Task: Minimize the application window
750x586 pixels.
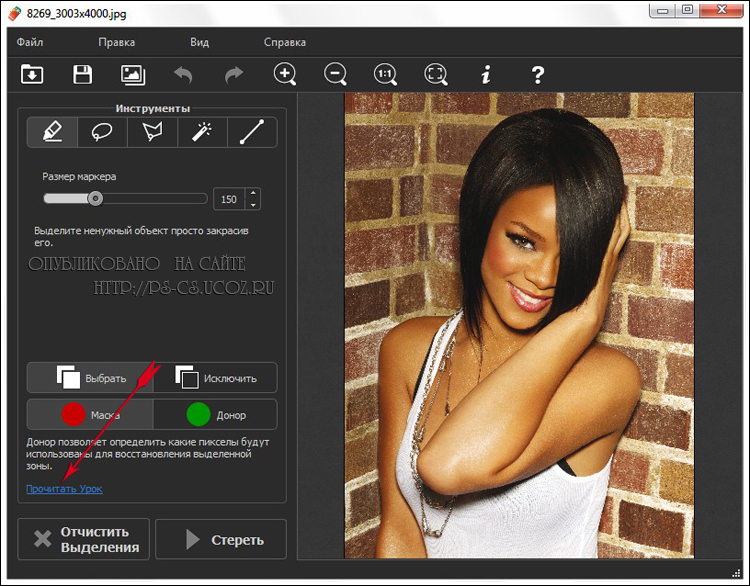Action: pyautogui.click(x=662, y=10)
